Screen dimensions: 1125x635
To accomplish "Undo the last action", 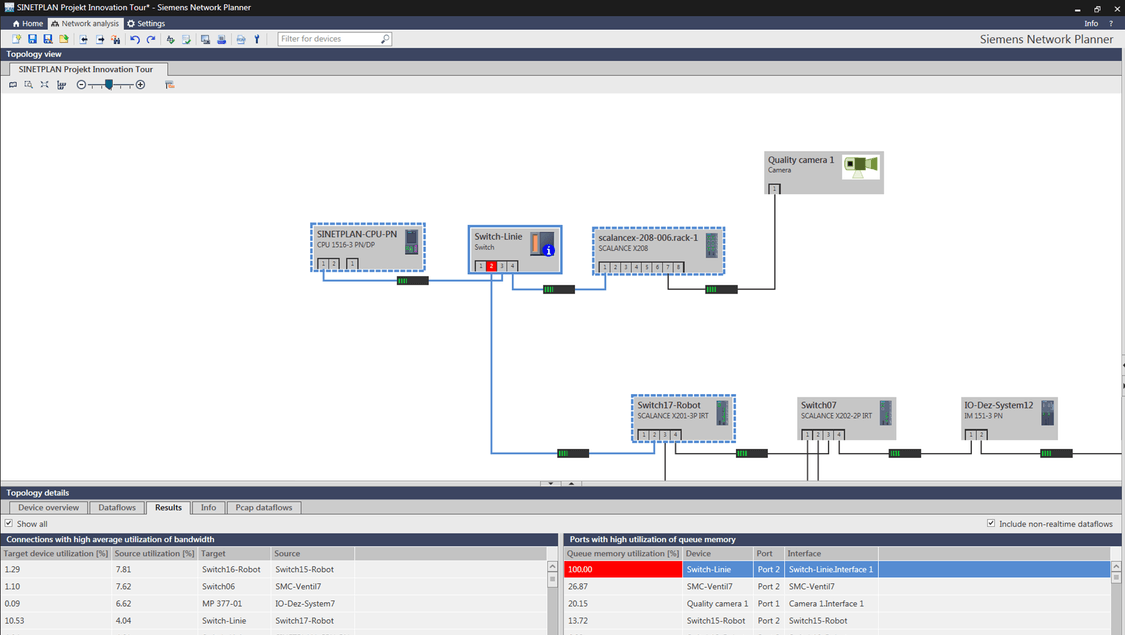I will pos(135,39).
